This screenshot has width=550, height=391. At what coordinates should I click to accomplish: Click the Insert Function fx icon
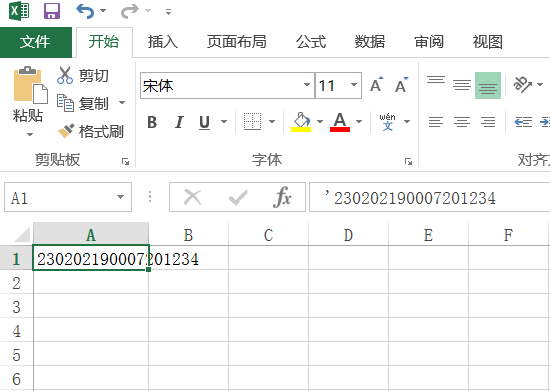click(x=282, y=197)
